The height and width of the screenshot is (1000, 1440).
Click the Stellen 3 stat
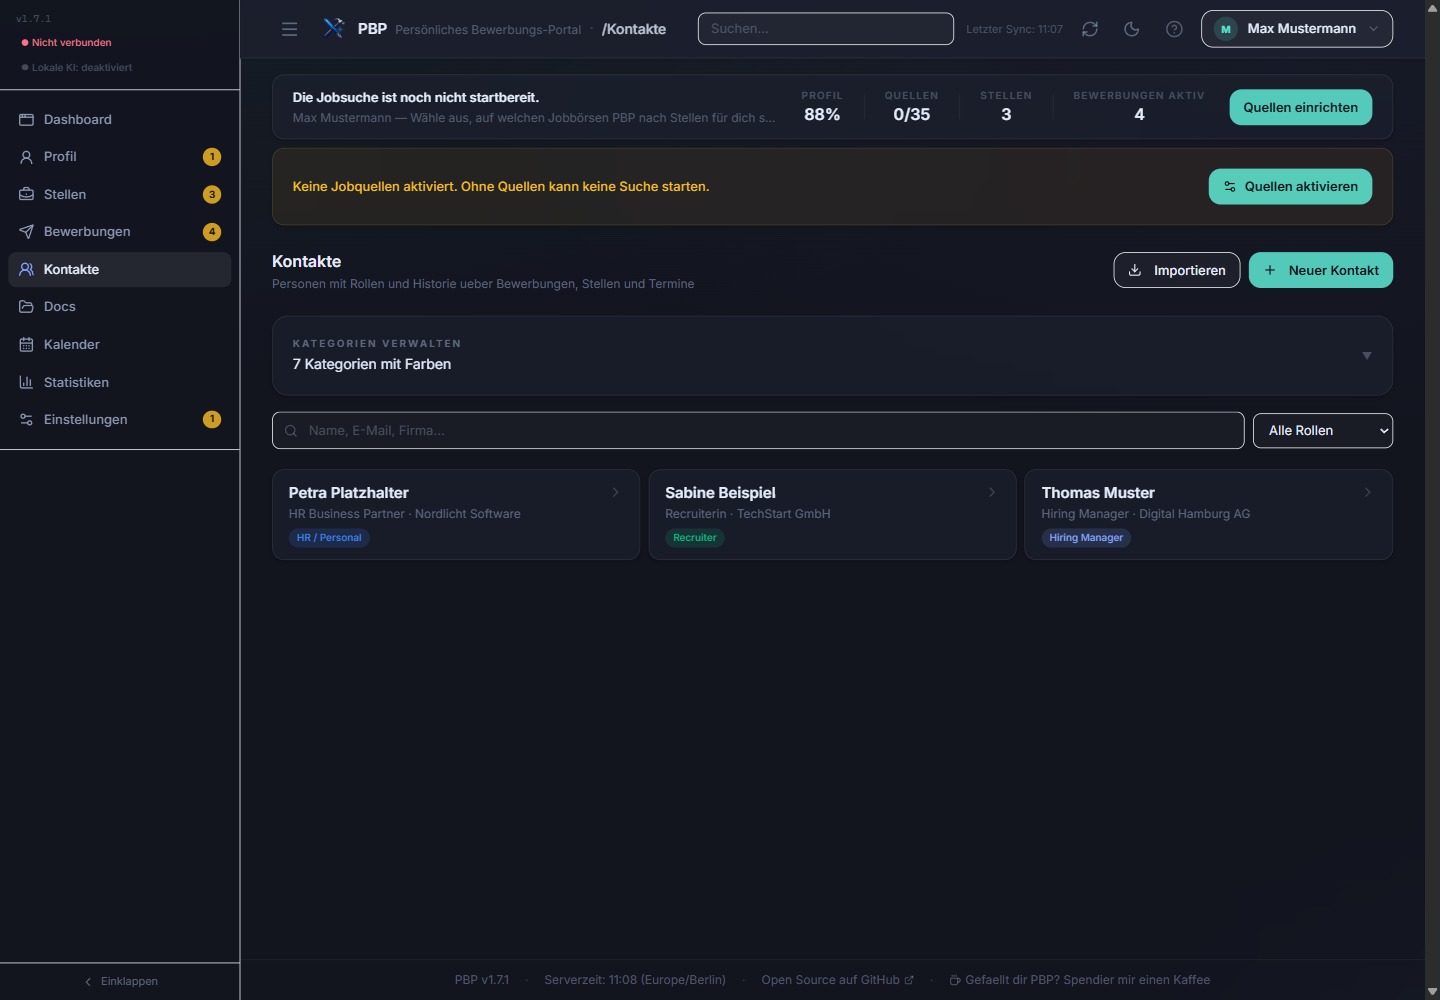pyautogui.click(x=1006, y=106)
